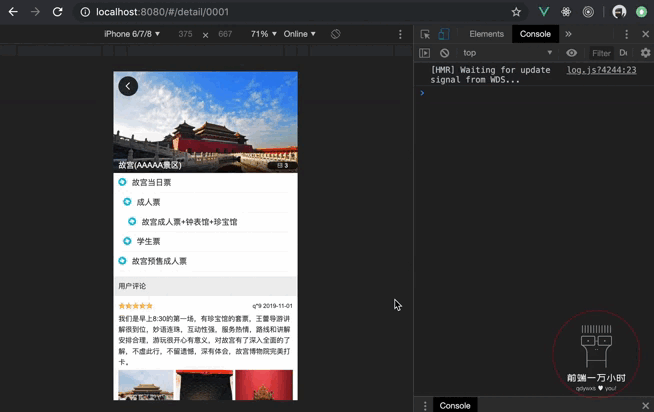This screenshot has height=412, width=654.
Task: Go back with browser back arrow
Action: click(x=13, y=12)
